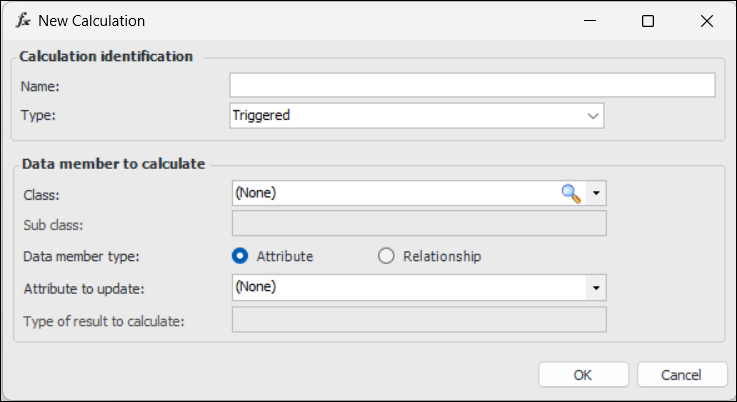The image size is (737, 402).
Task: Click the fx calculation icon in title bar
Action: pos(23,20)
